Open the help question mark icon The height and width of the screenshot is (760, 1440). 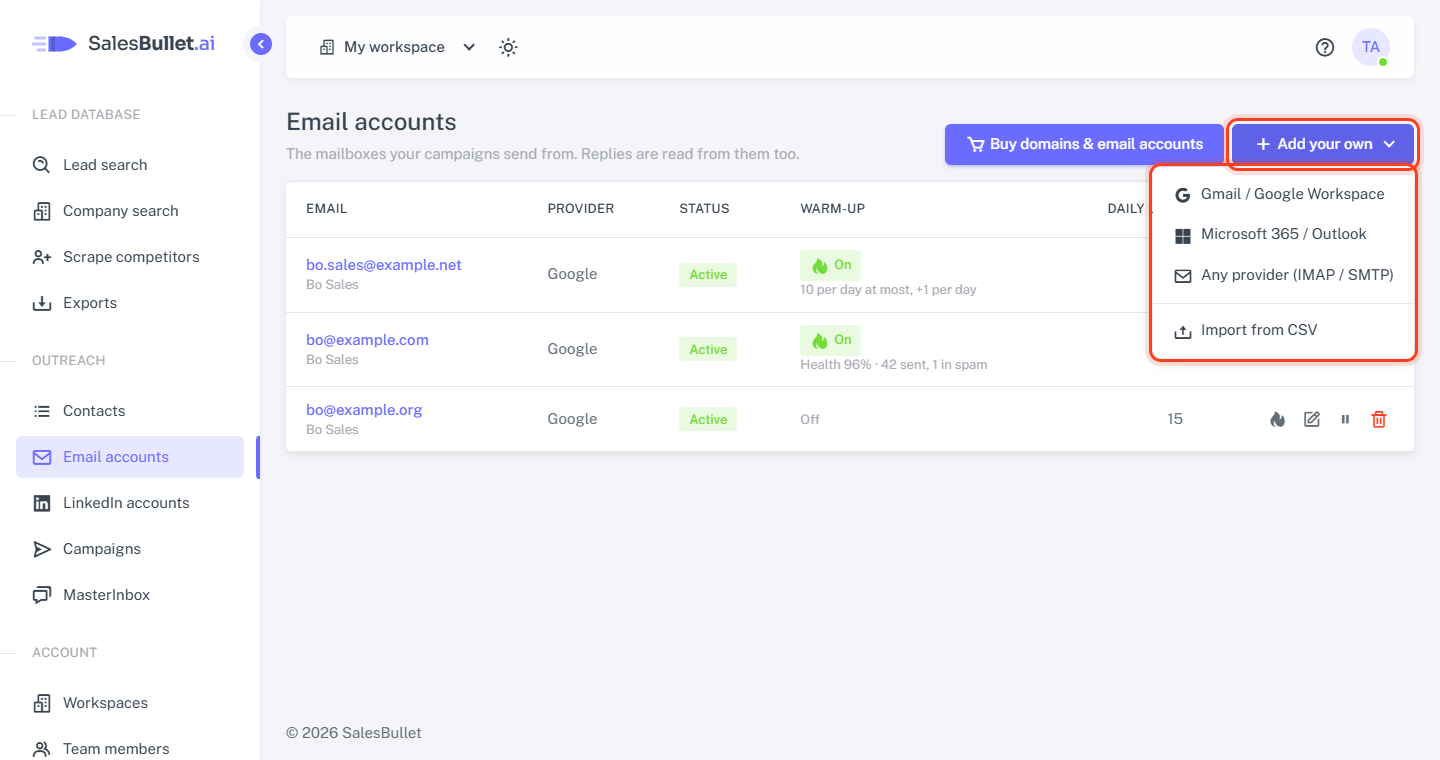pyautogui.click(x=1325, y=47)
